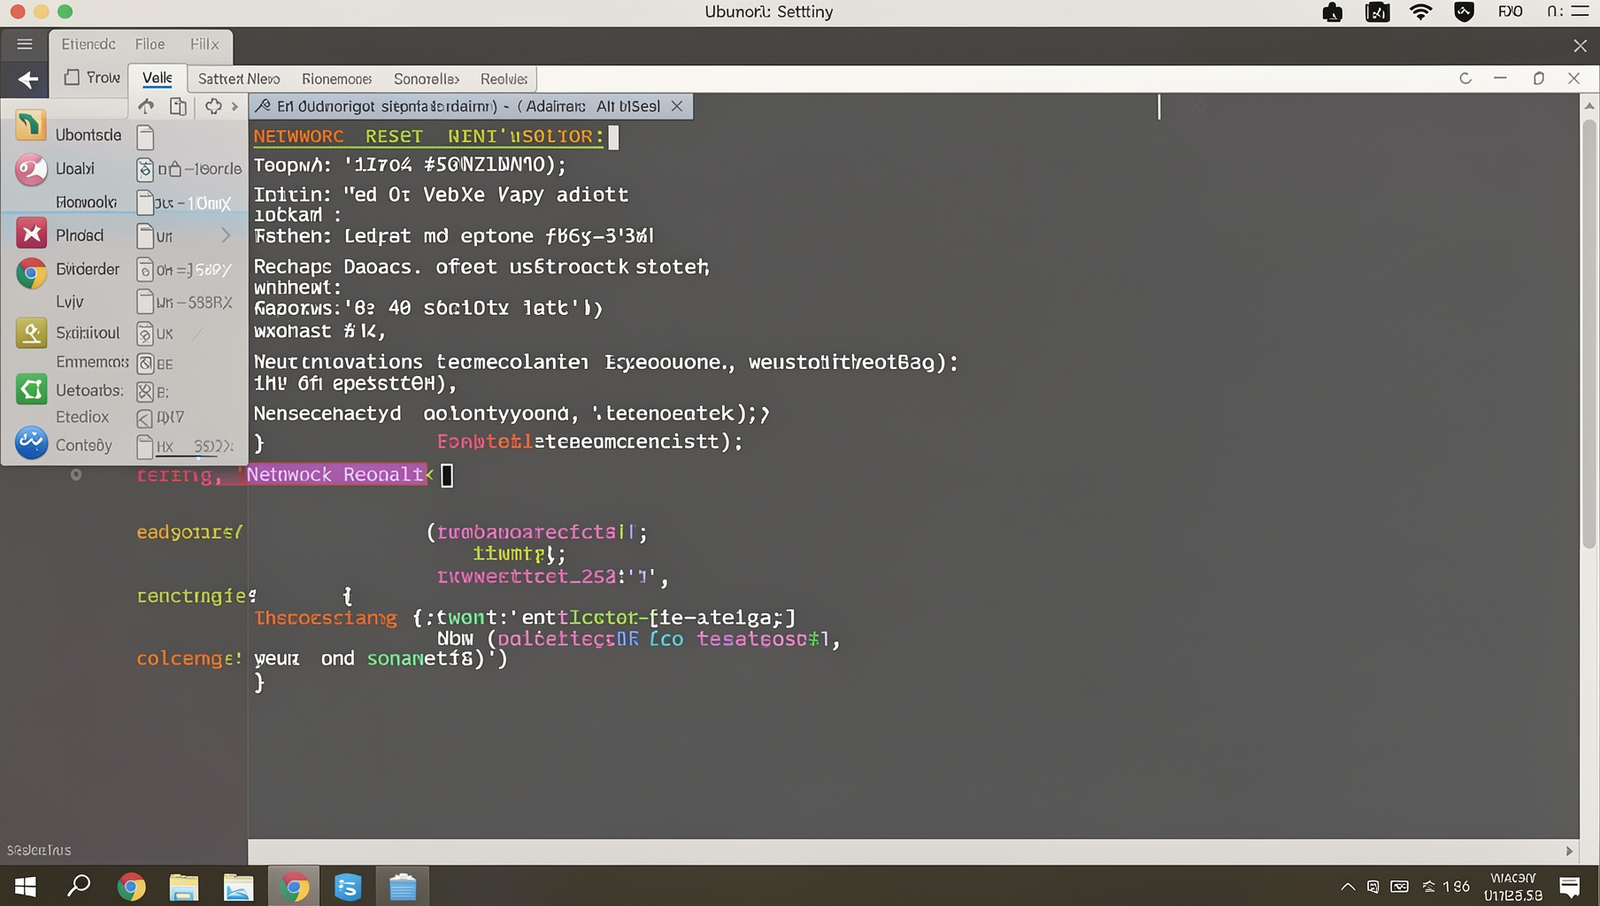Image resolution: width=1600 pixels, height=906 pixels.
Task: Open the Fillx menu
Action: click(204, 44)
